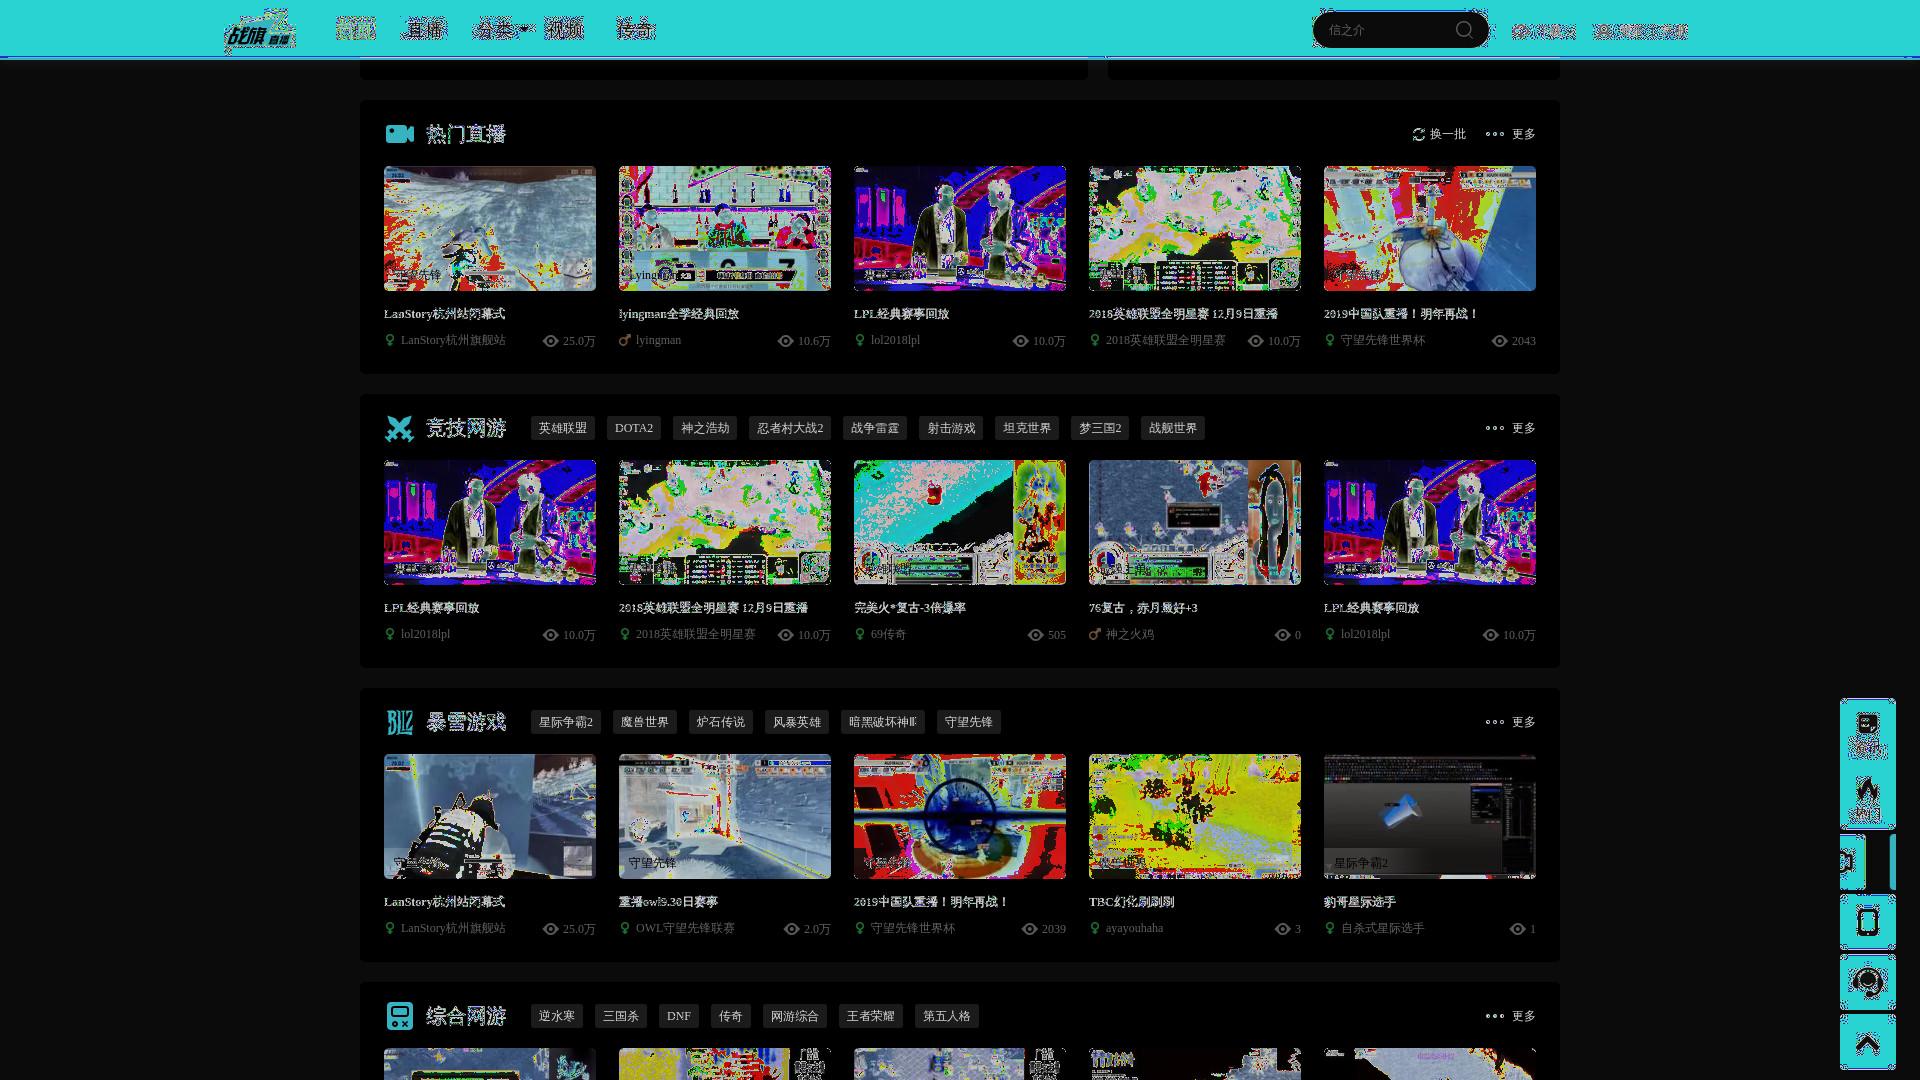
Task: Click the gender icon beside 神之火鸡
Action: click(x=1095, y=634)
